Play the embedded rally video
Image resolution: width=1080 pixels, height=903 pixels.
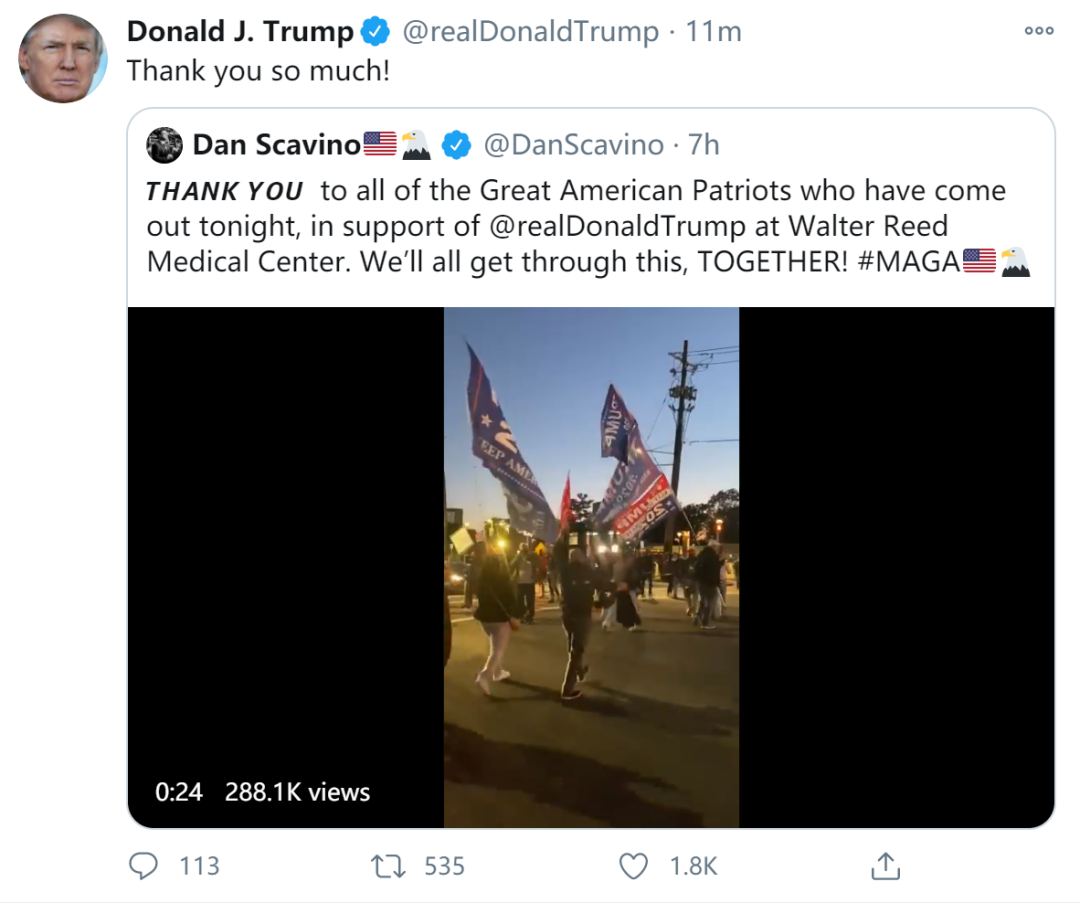[591, 567]
